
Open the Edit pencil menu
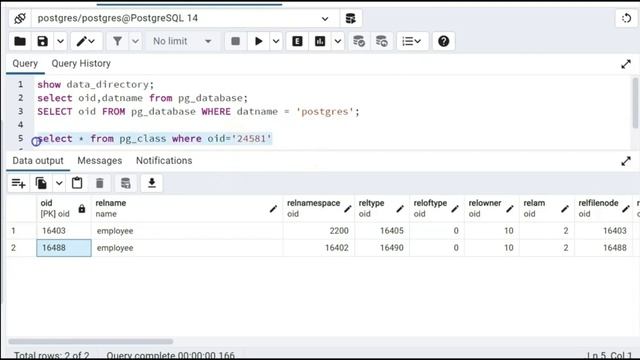[86, 41]
